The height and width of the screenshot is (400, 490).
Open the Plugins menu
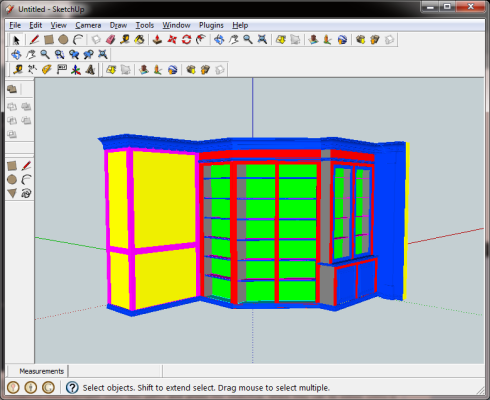pyautogui.click(x=211, y=25)
